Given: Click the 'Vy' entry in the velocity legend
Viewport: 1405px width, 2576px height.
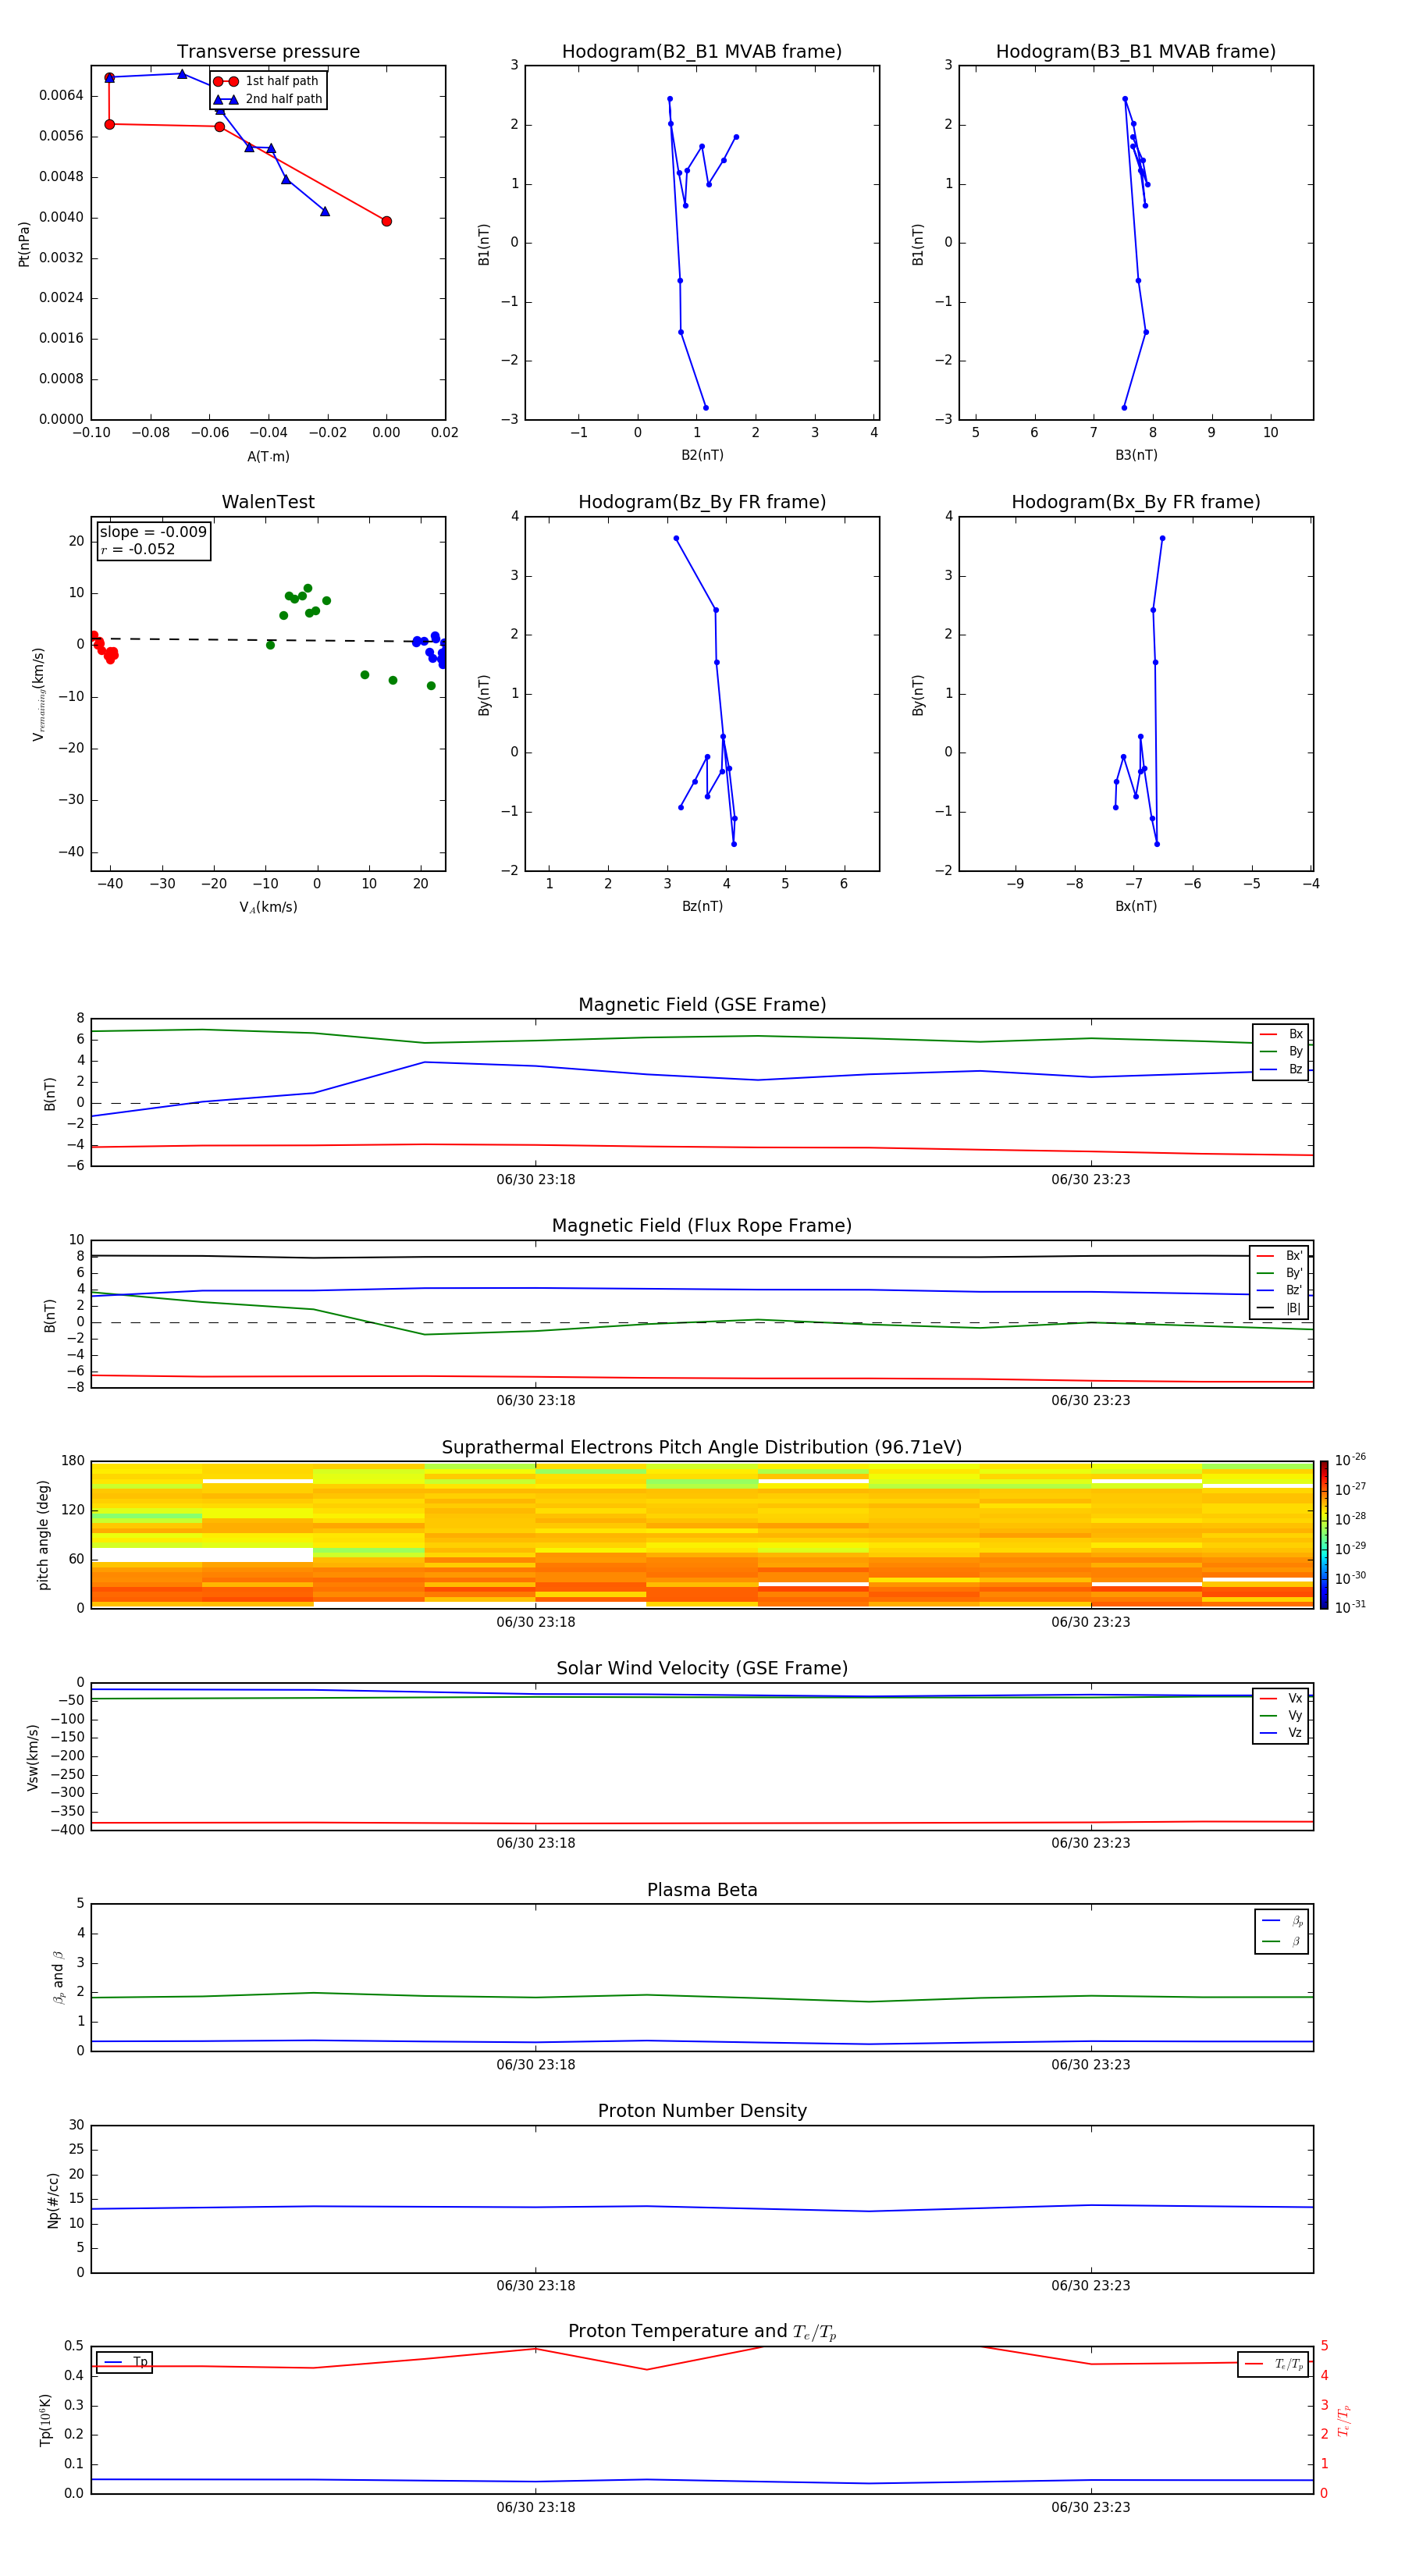Looking at the screenshot, I should [1281, 1715].
